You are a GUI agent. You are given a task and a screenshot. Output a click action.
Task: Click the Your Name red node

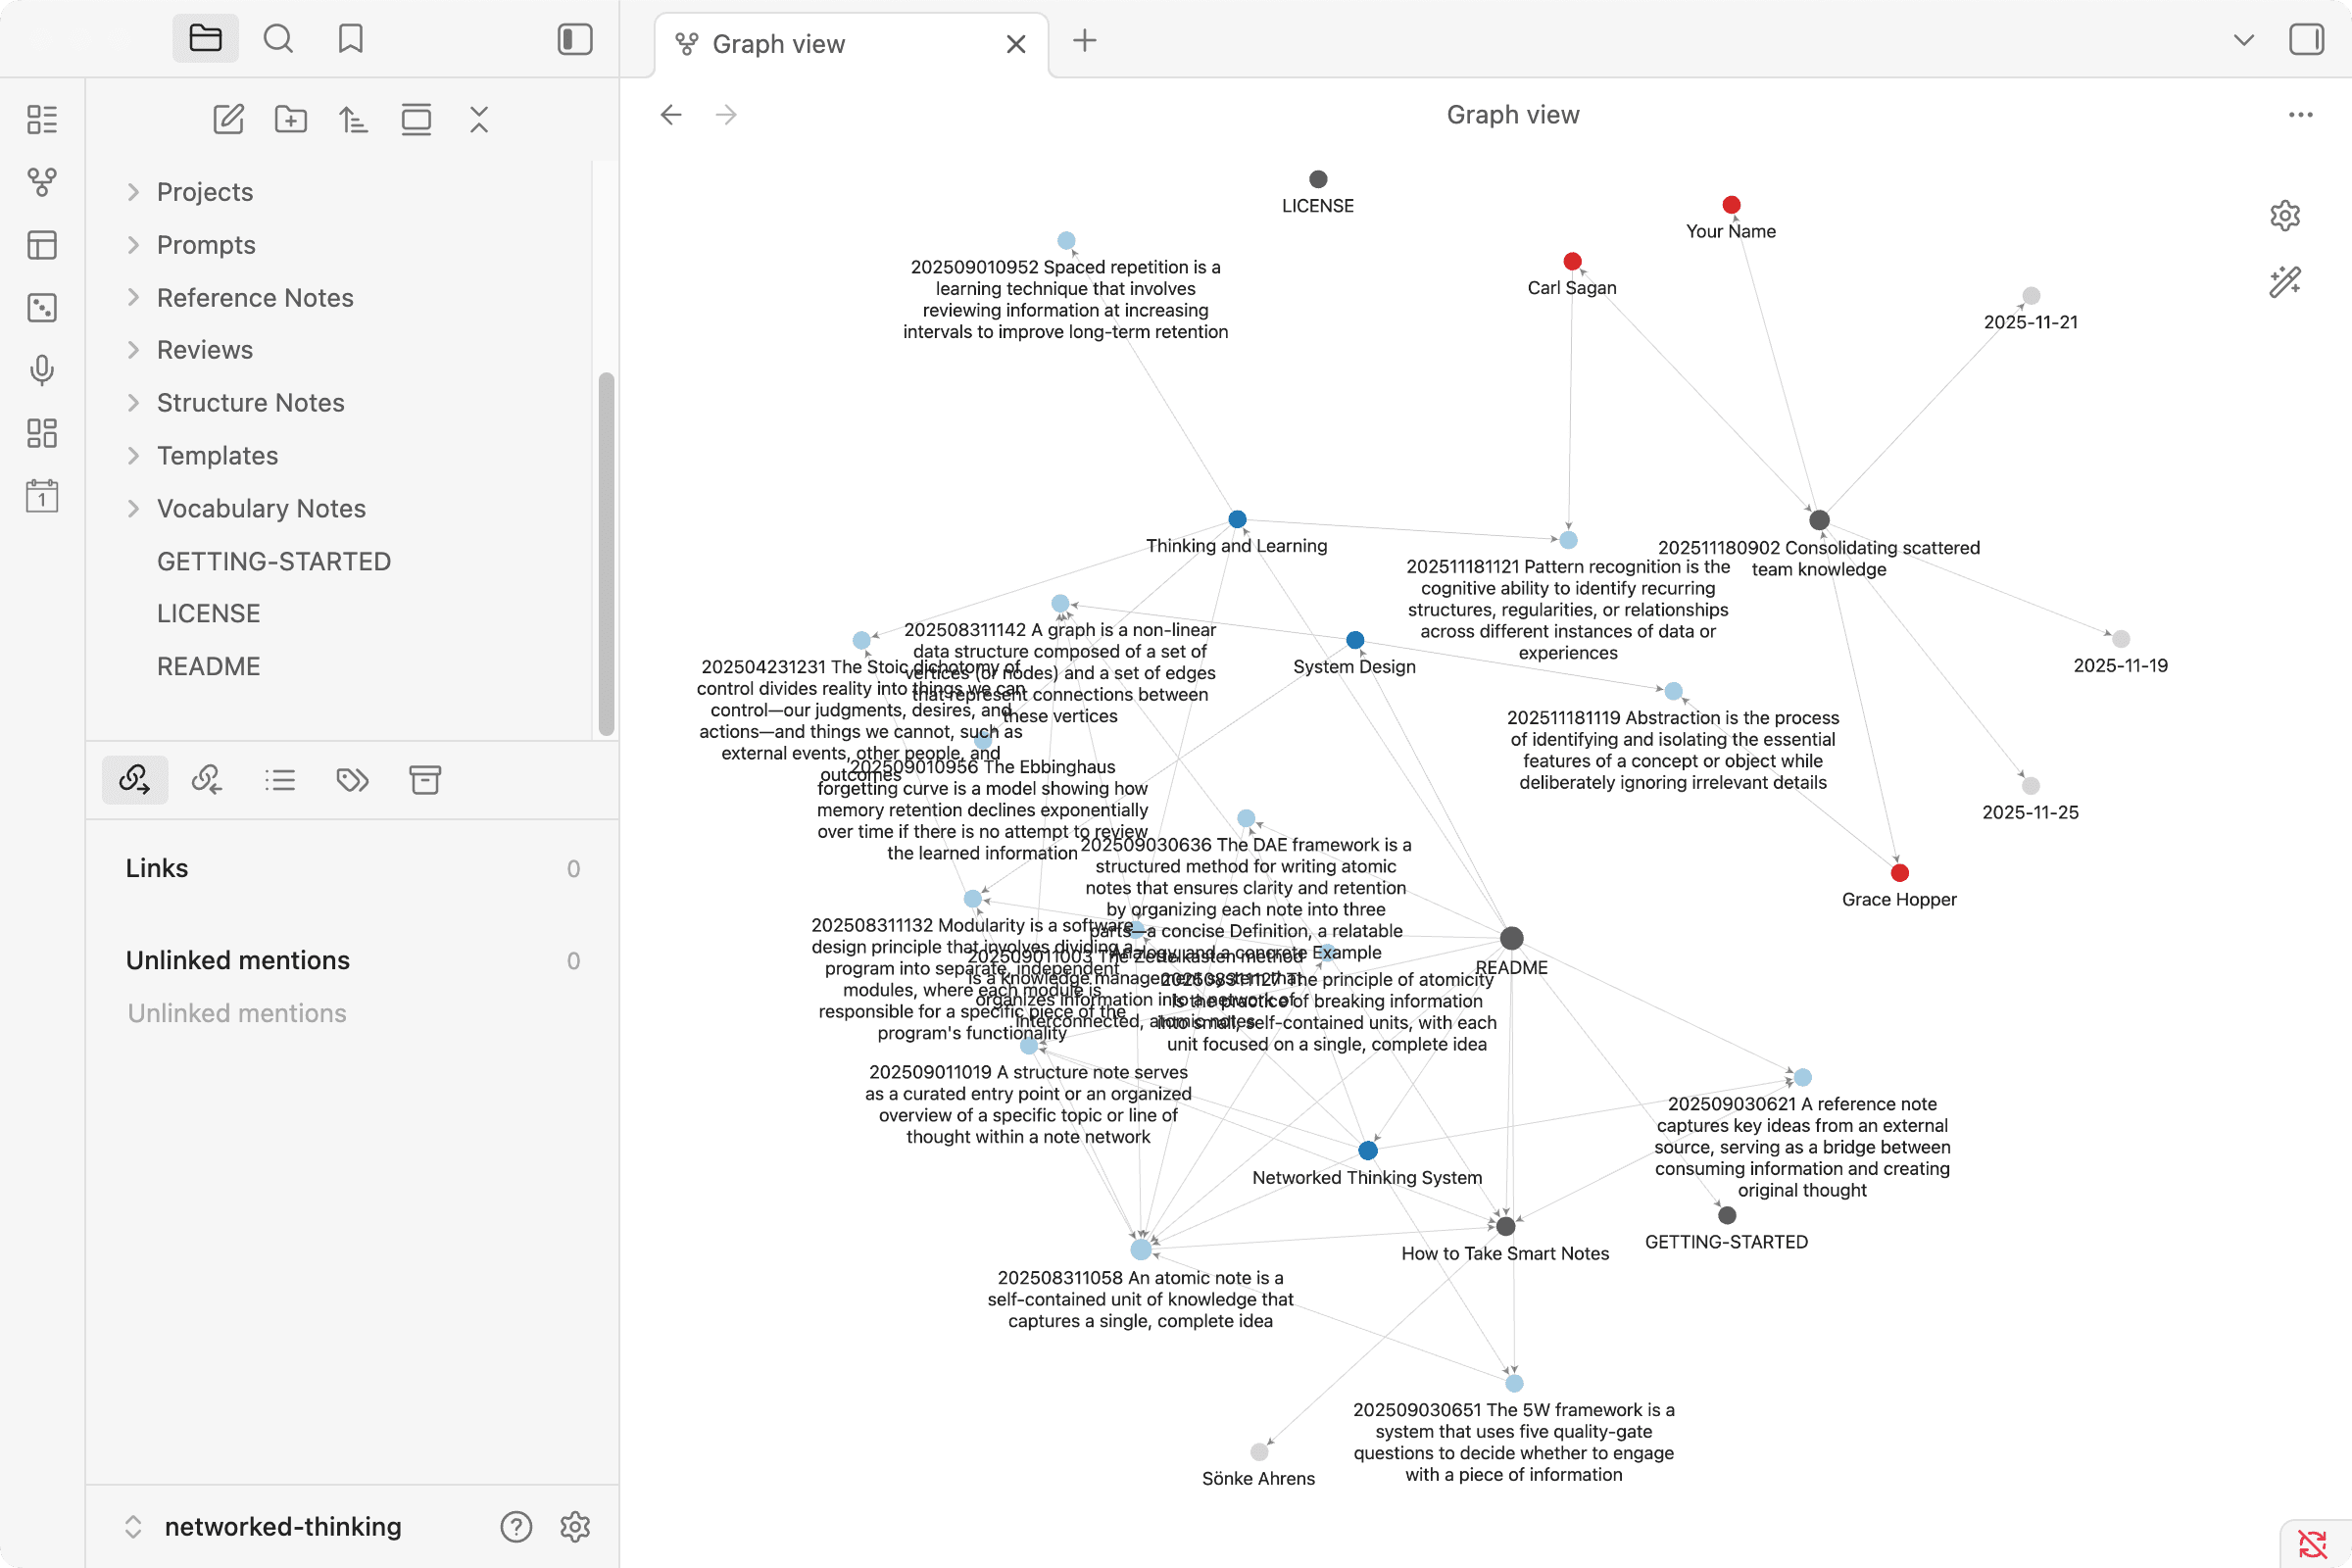pos(1732,205)
